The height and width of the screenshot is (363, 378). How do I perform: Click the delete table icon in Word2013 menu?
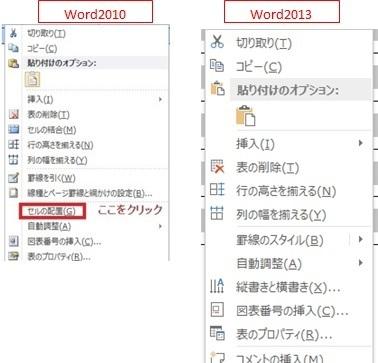217,167
